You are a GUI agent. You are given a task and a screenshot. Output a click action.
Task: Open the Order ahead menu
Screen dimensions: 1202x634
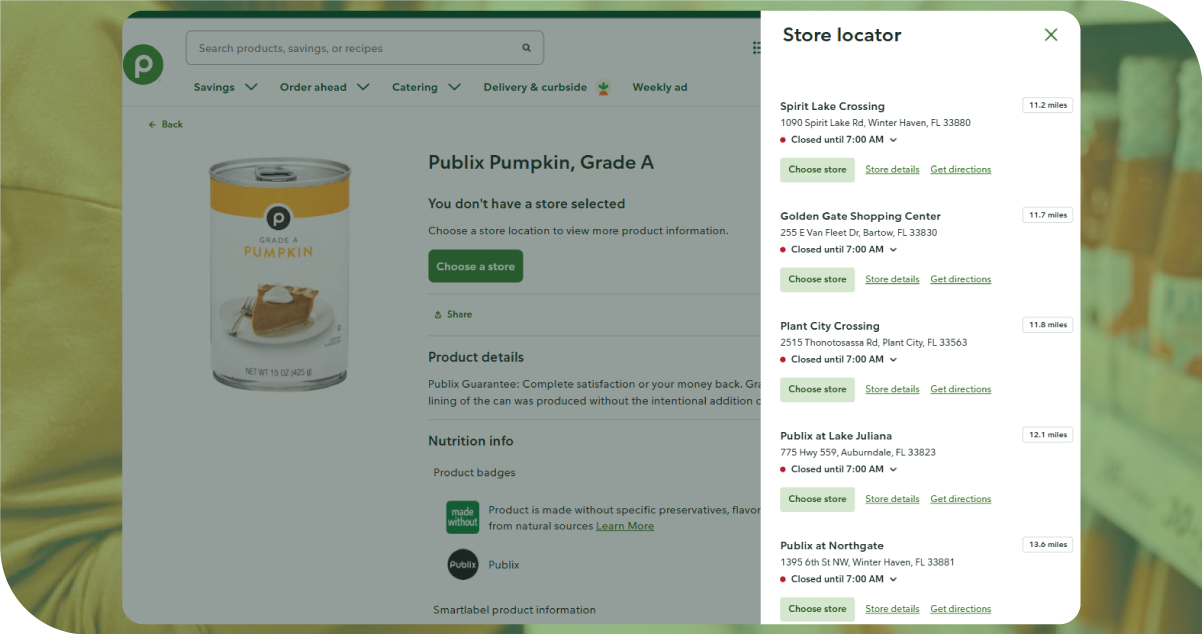(324, 87)
